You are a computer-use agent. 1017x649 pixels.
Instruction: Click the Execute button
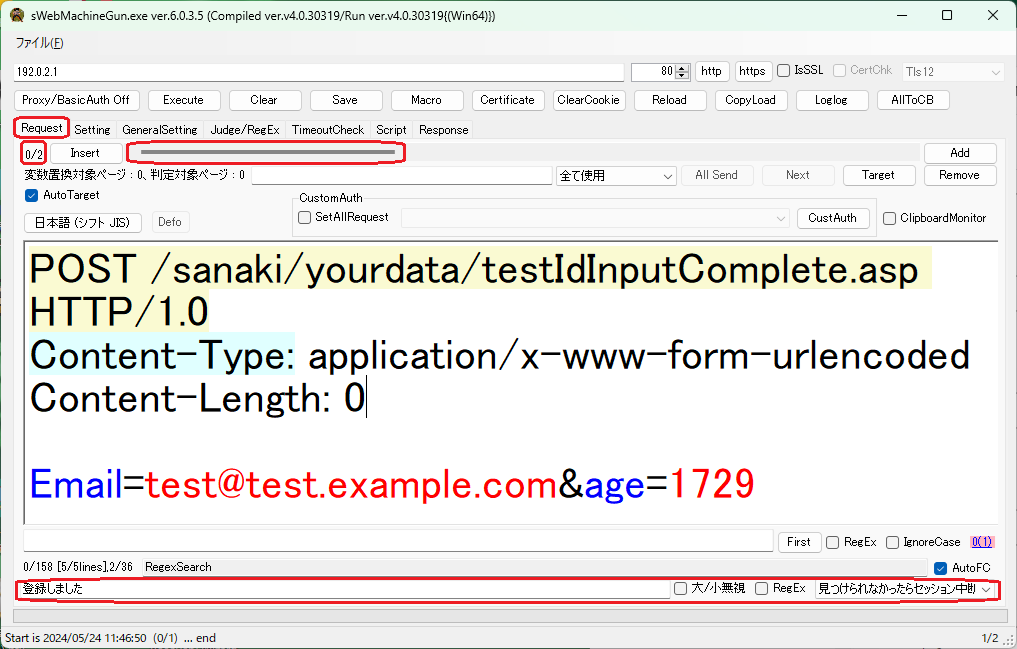pos(184,100)
